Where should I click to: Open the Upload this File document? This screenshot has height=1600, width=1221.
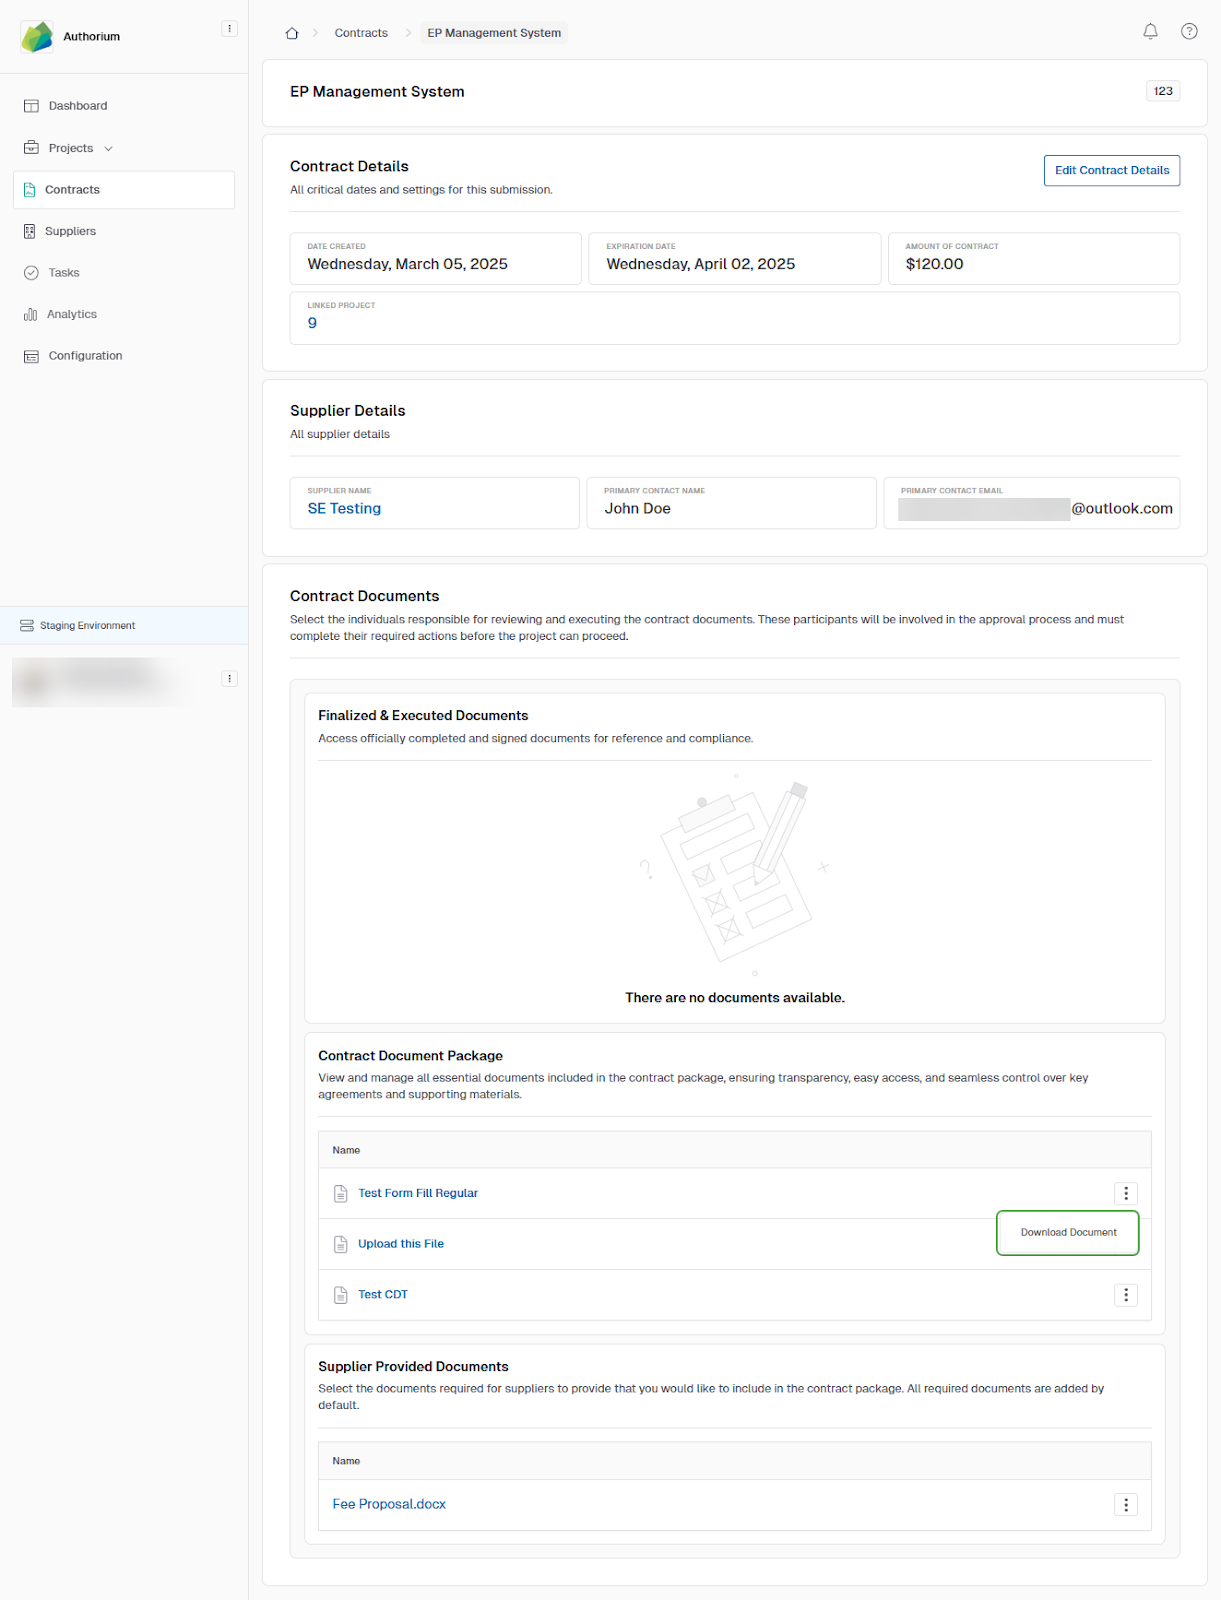coord(400,1244)
